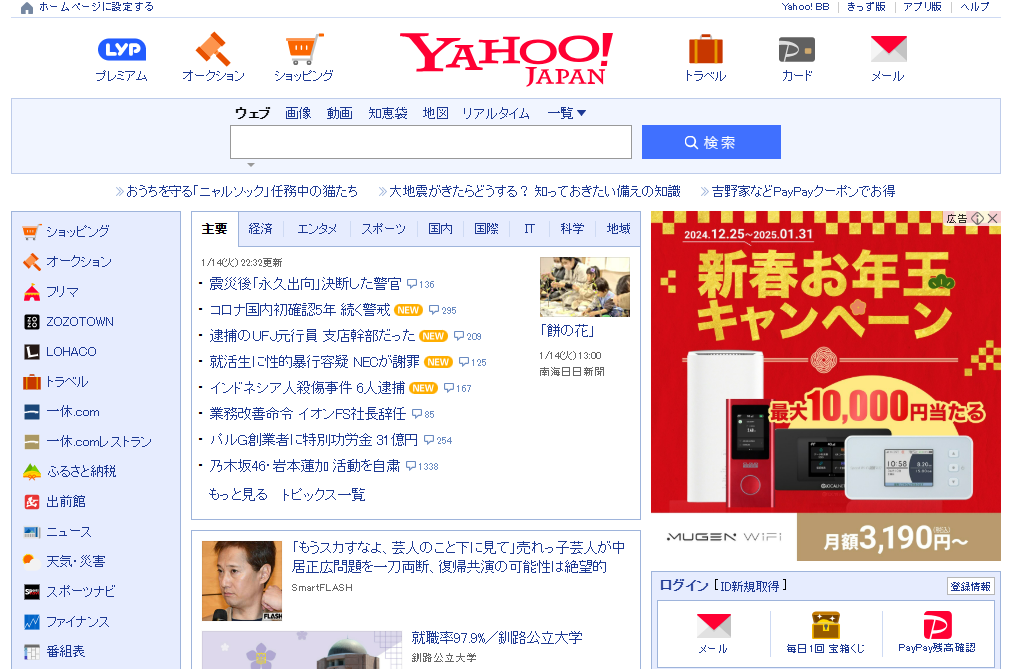
Task: Open the ID新規取得 link
Action: (x=750, y=586)
